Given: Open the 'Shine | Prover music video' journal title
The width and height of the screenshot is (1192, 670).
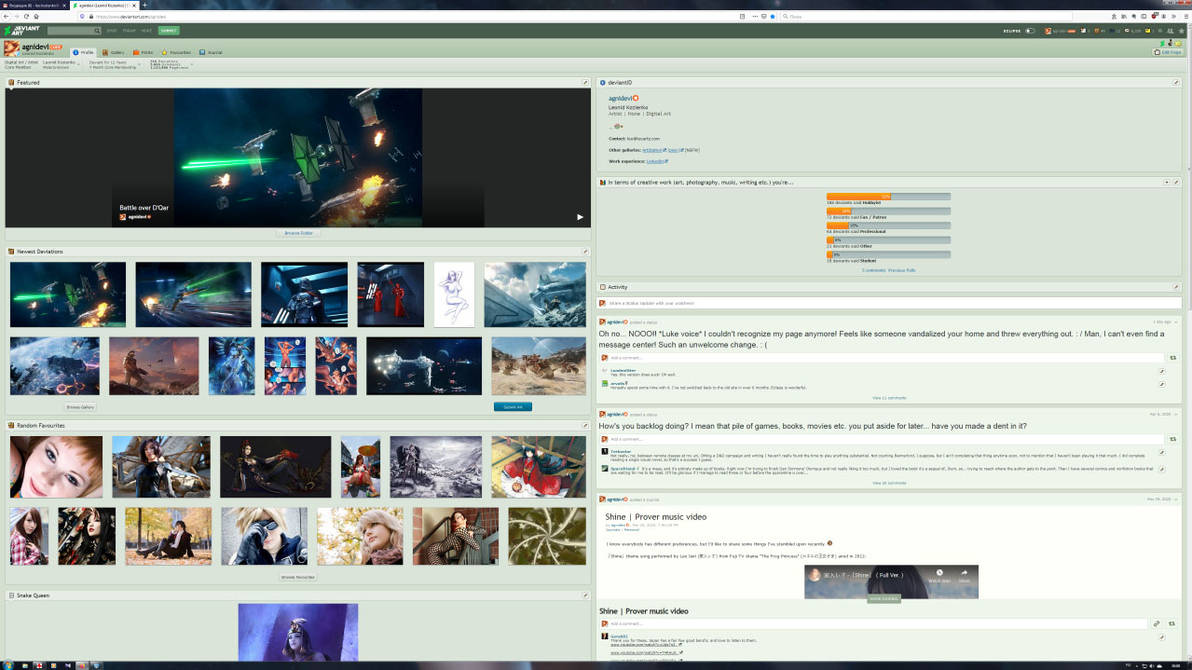Looking at the screenshot, I should coord(656,517).
